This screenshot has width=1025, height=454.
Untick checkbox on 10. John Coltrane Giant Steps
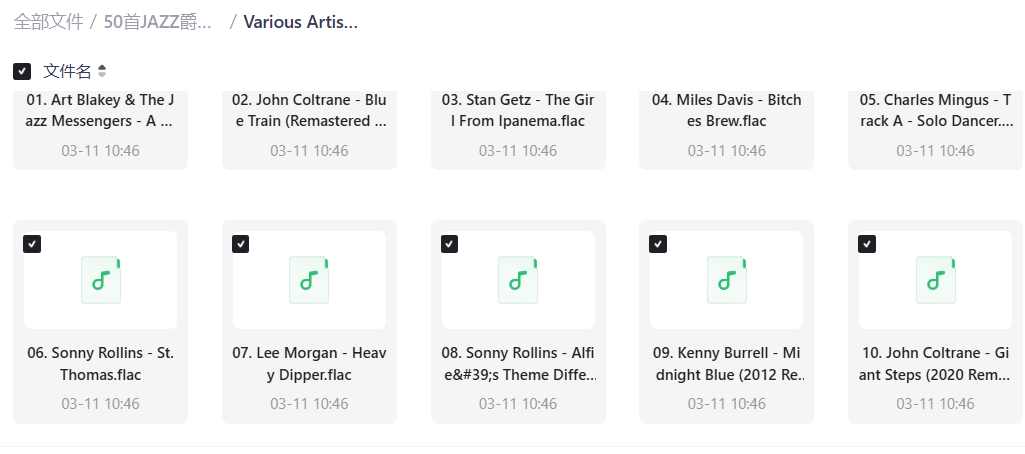(x=867, y=244)
